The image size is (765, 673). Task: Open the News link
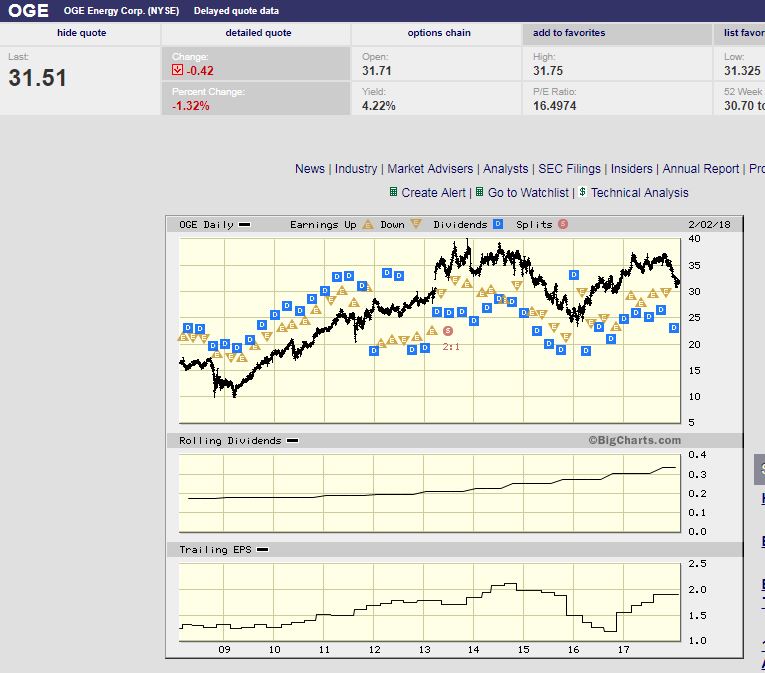[x=309, y=169]
